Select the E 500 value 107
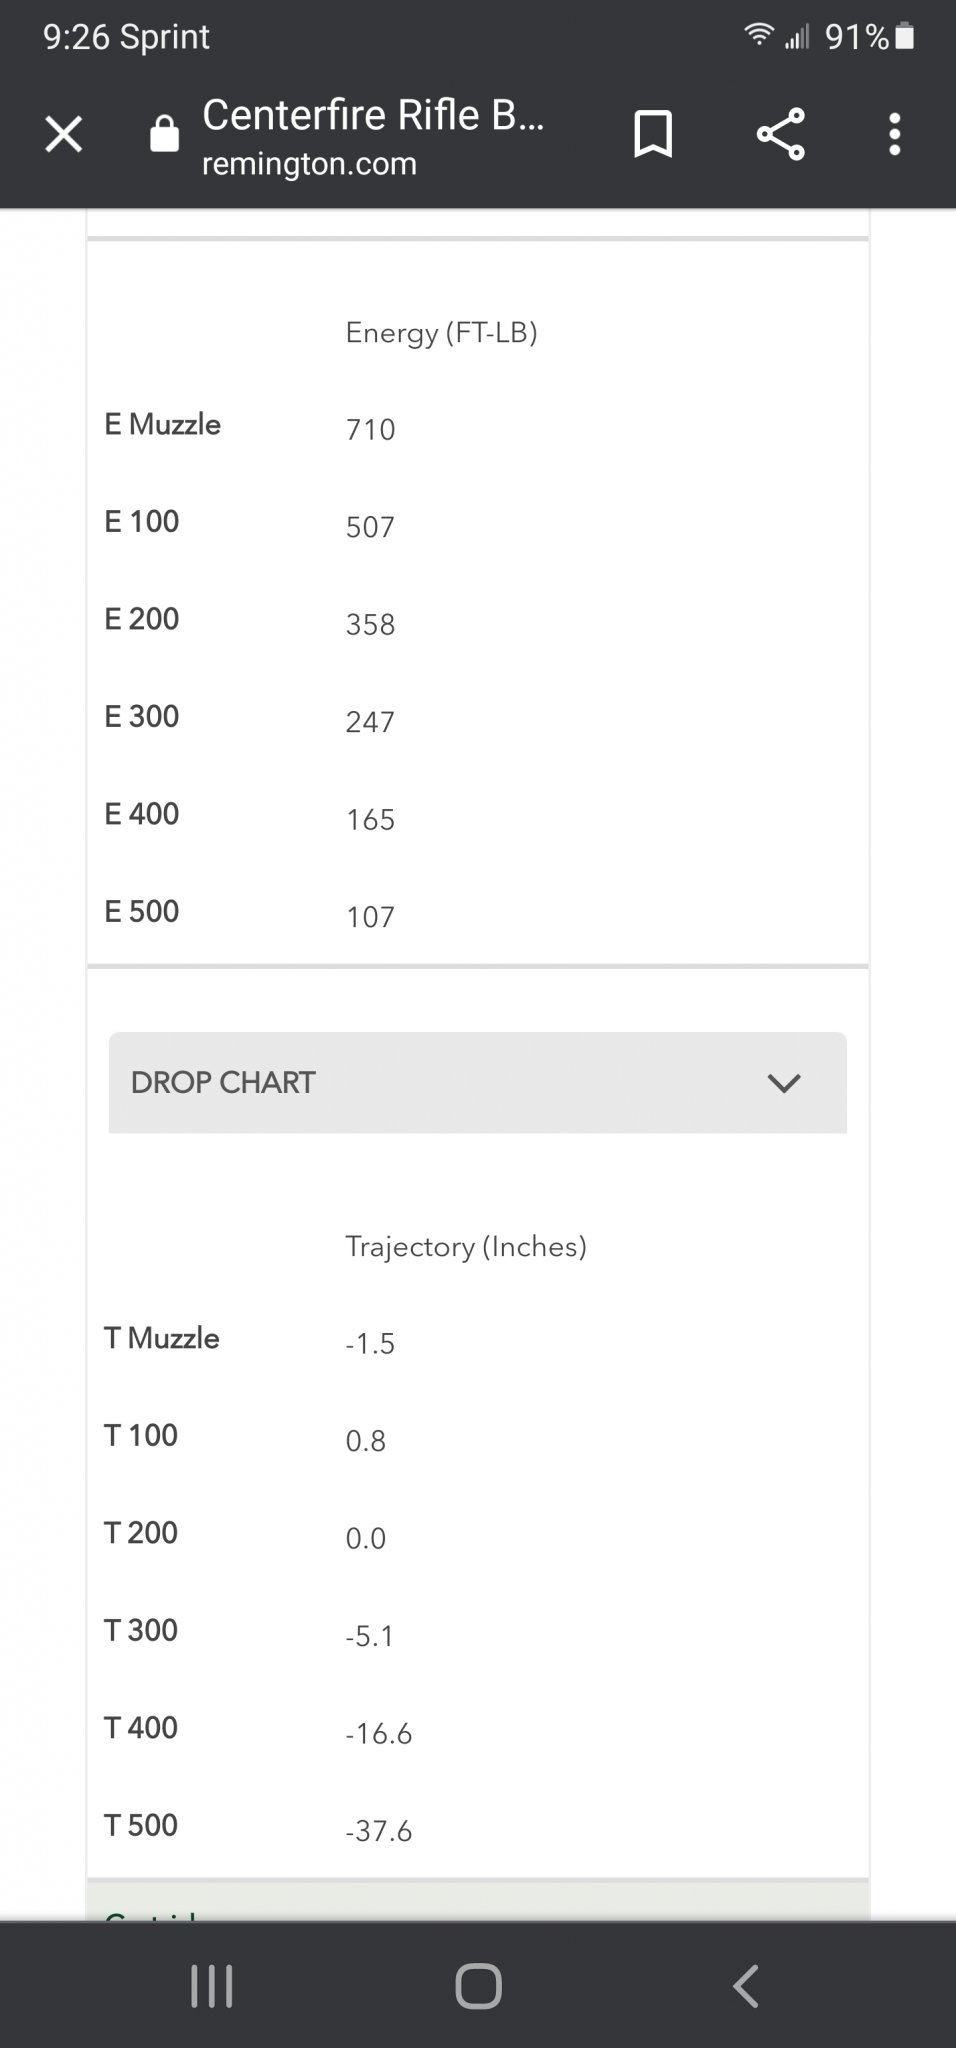The width and height of the screenshot is (956, 2048). click(x=370, y=916)
